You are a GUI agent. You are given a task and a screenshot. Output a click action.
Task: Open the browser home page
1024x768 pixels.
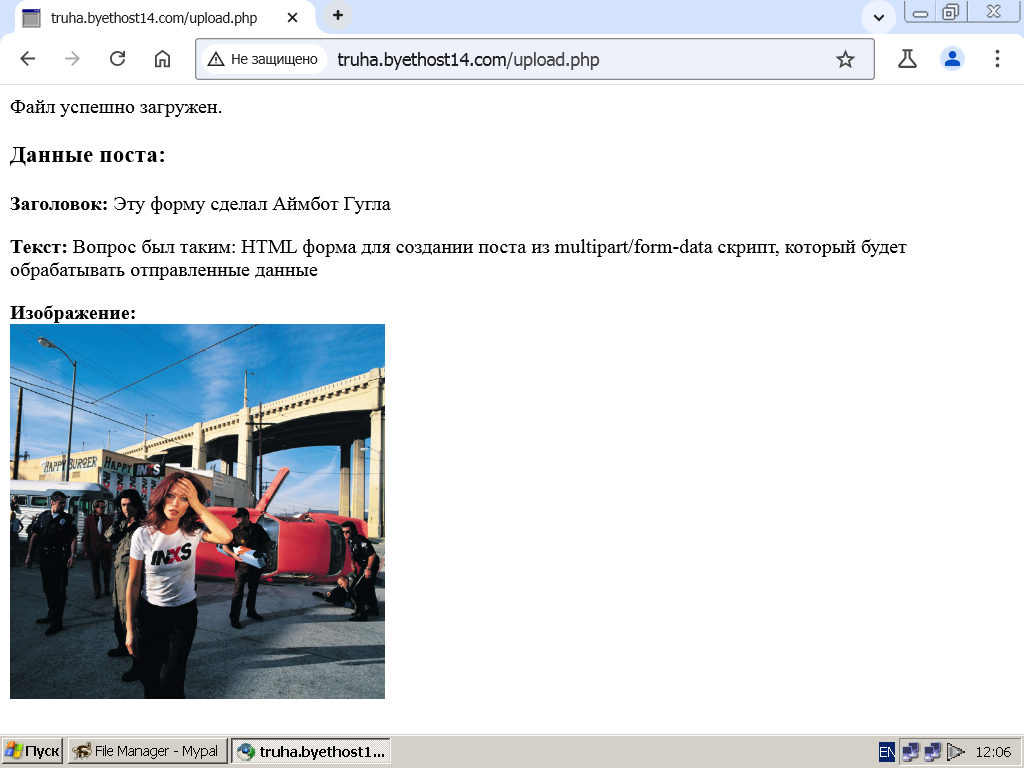[162, 59]
